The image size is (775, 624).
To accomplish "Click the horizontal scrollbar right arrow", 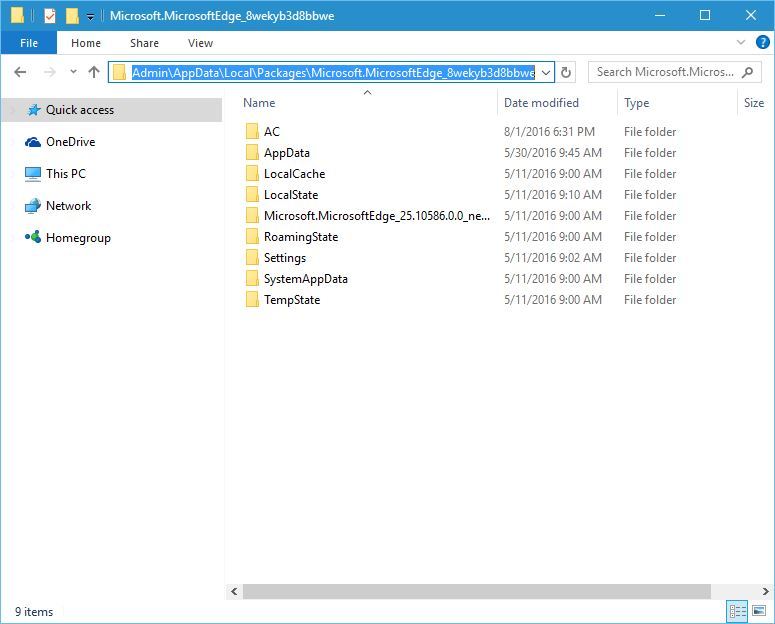I will 765,591.
